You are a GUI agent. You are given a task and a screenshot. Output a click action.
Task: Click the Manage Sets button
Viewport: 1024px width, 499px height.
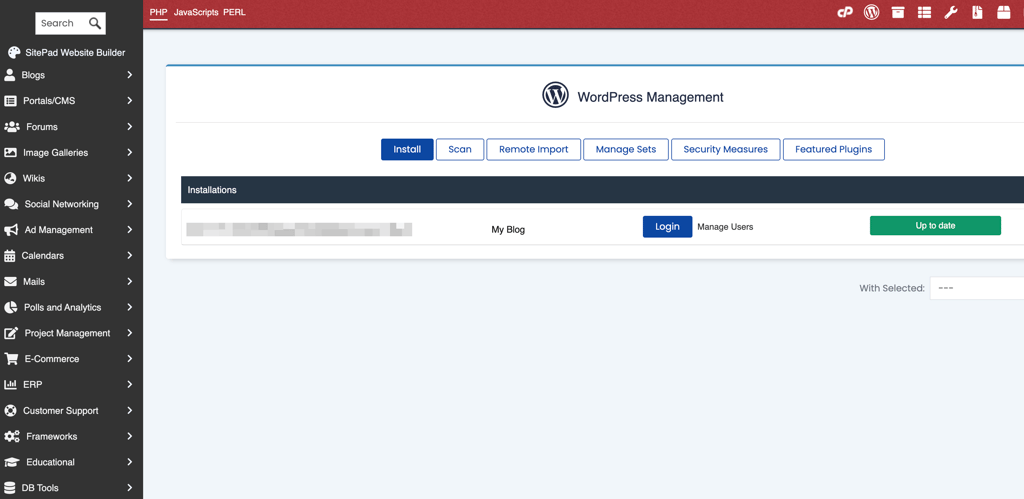click(626, 150)
